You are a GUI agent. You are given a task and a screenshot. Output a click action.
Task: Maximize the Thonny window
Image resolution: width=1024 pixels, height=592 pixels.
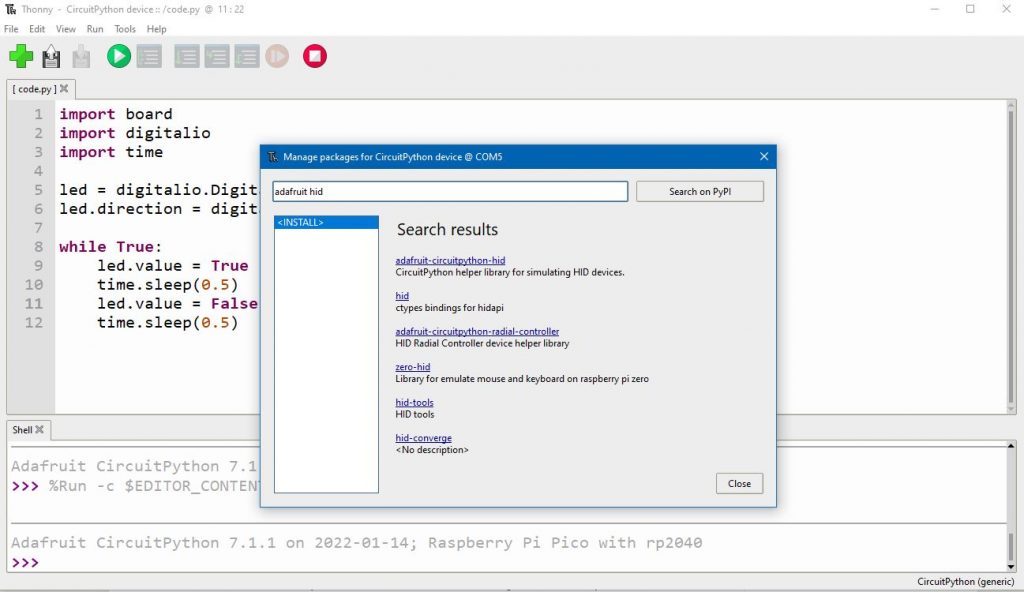tap(970, 9)
